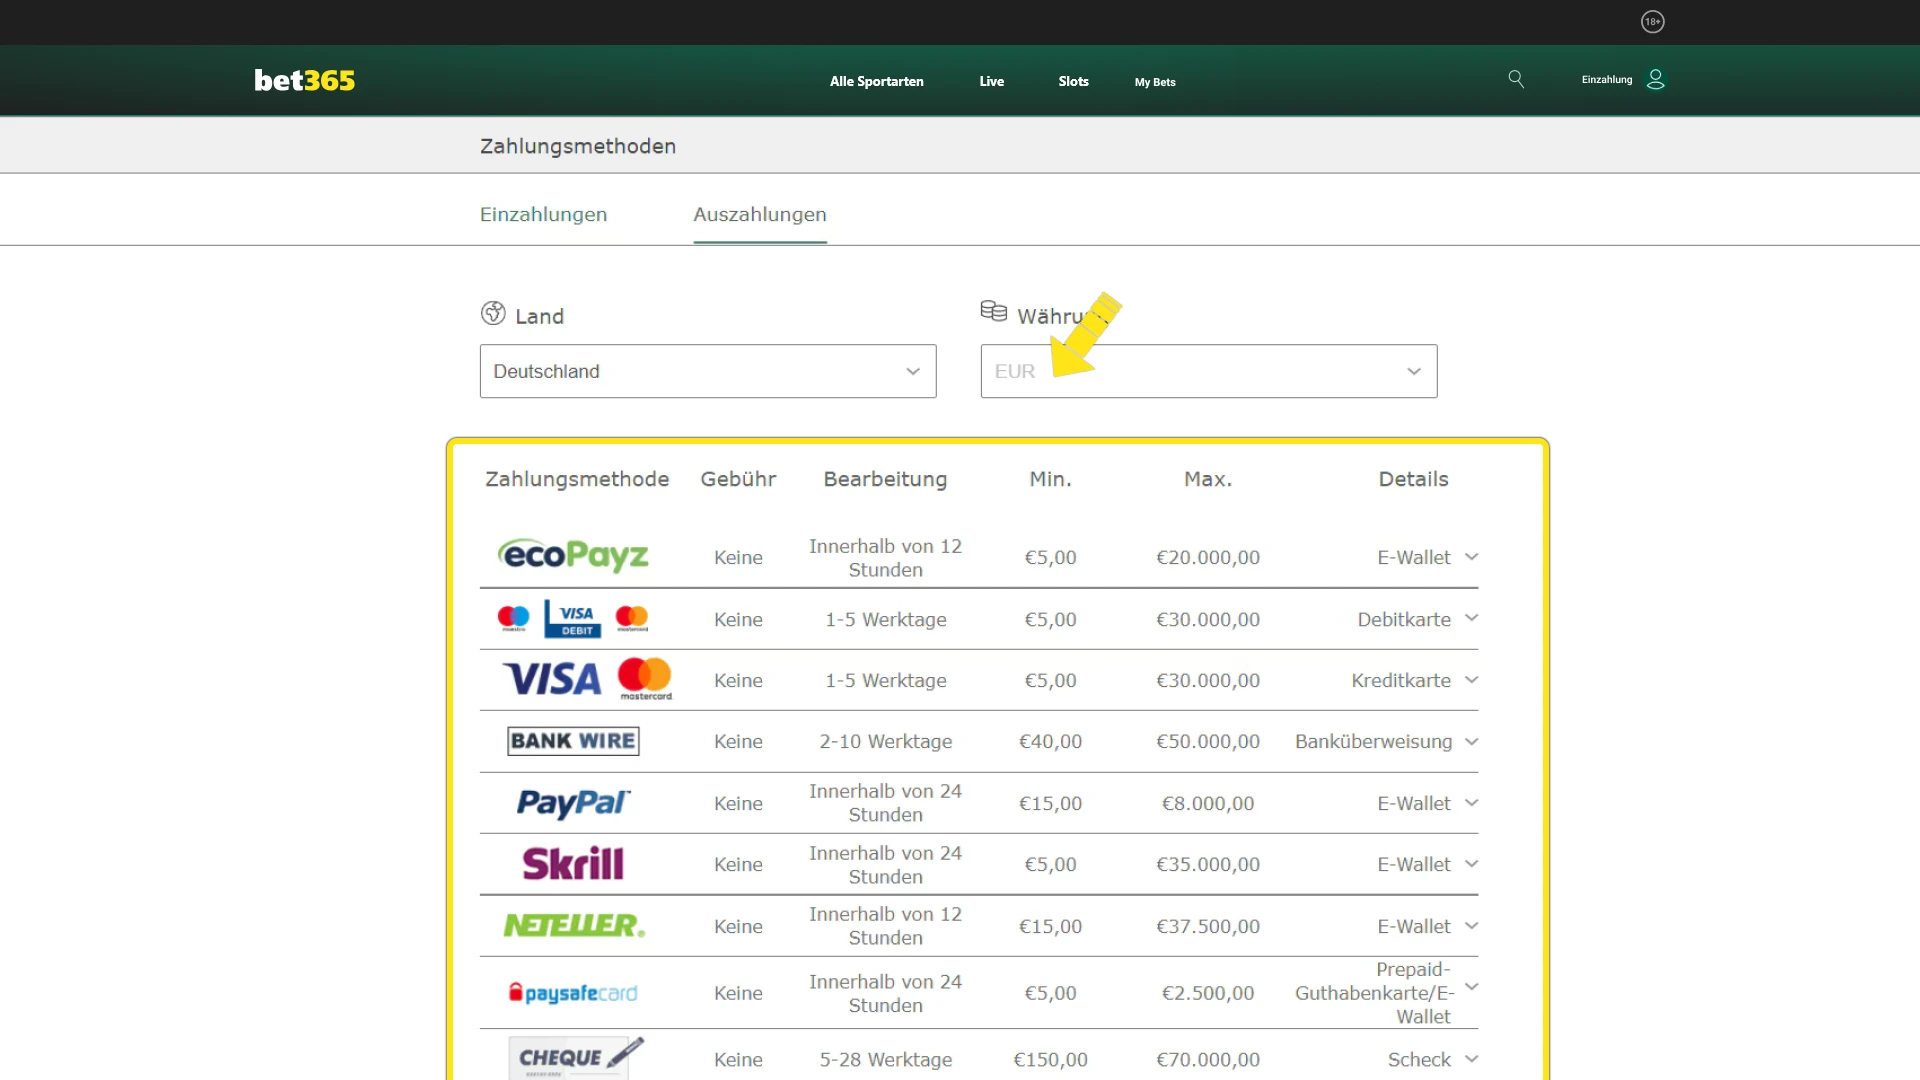
Task: Expand details for the PayPal row
Action: pyautogui.click(x=1472, y=802)
